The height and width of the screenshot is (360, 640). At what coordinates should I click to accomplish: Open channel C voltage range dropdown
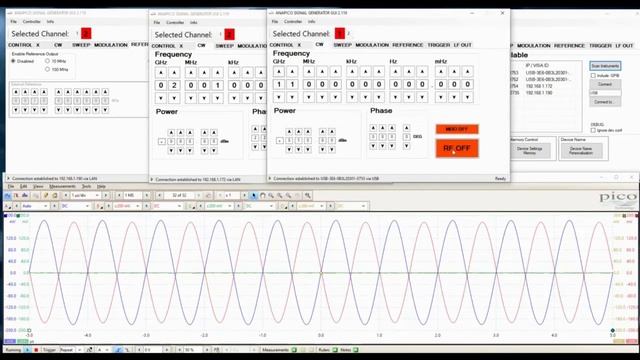pos(218,206)
